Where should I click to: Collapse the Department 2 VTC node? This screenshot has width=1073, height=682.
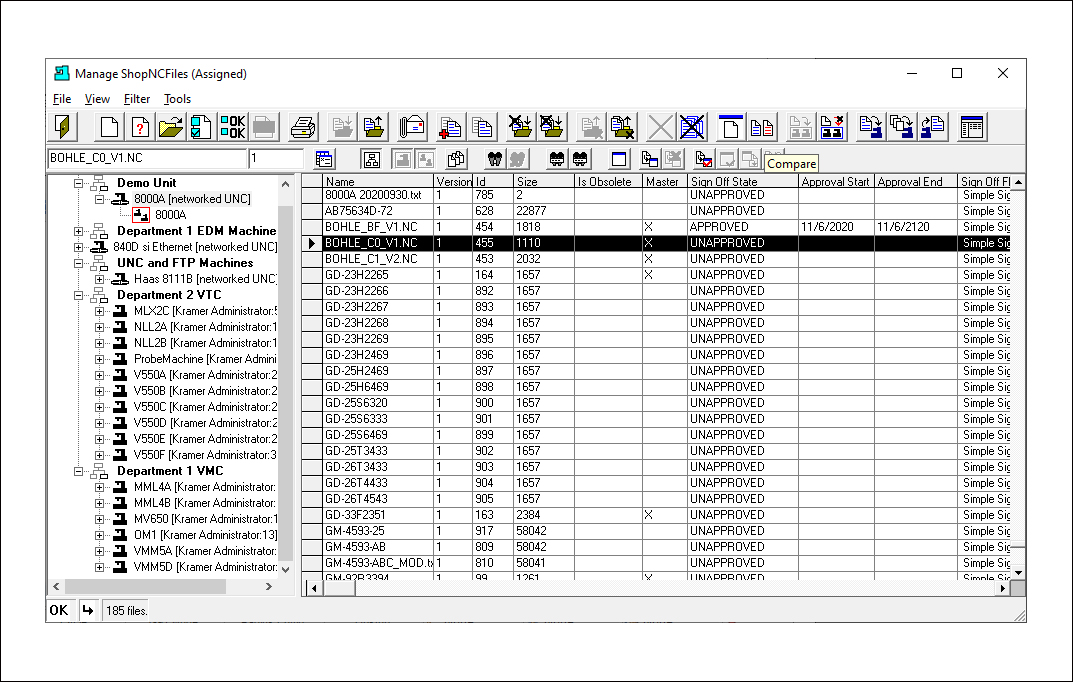coord(79,296)
